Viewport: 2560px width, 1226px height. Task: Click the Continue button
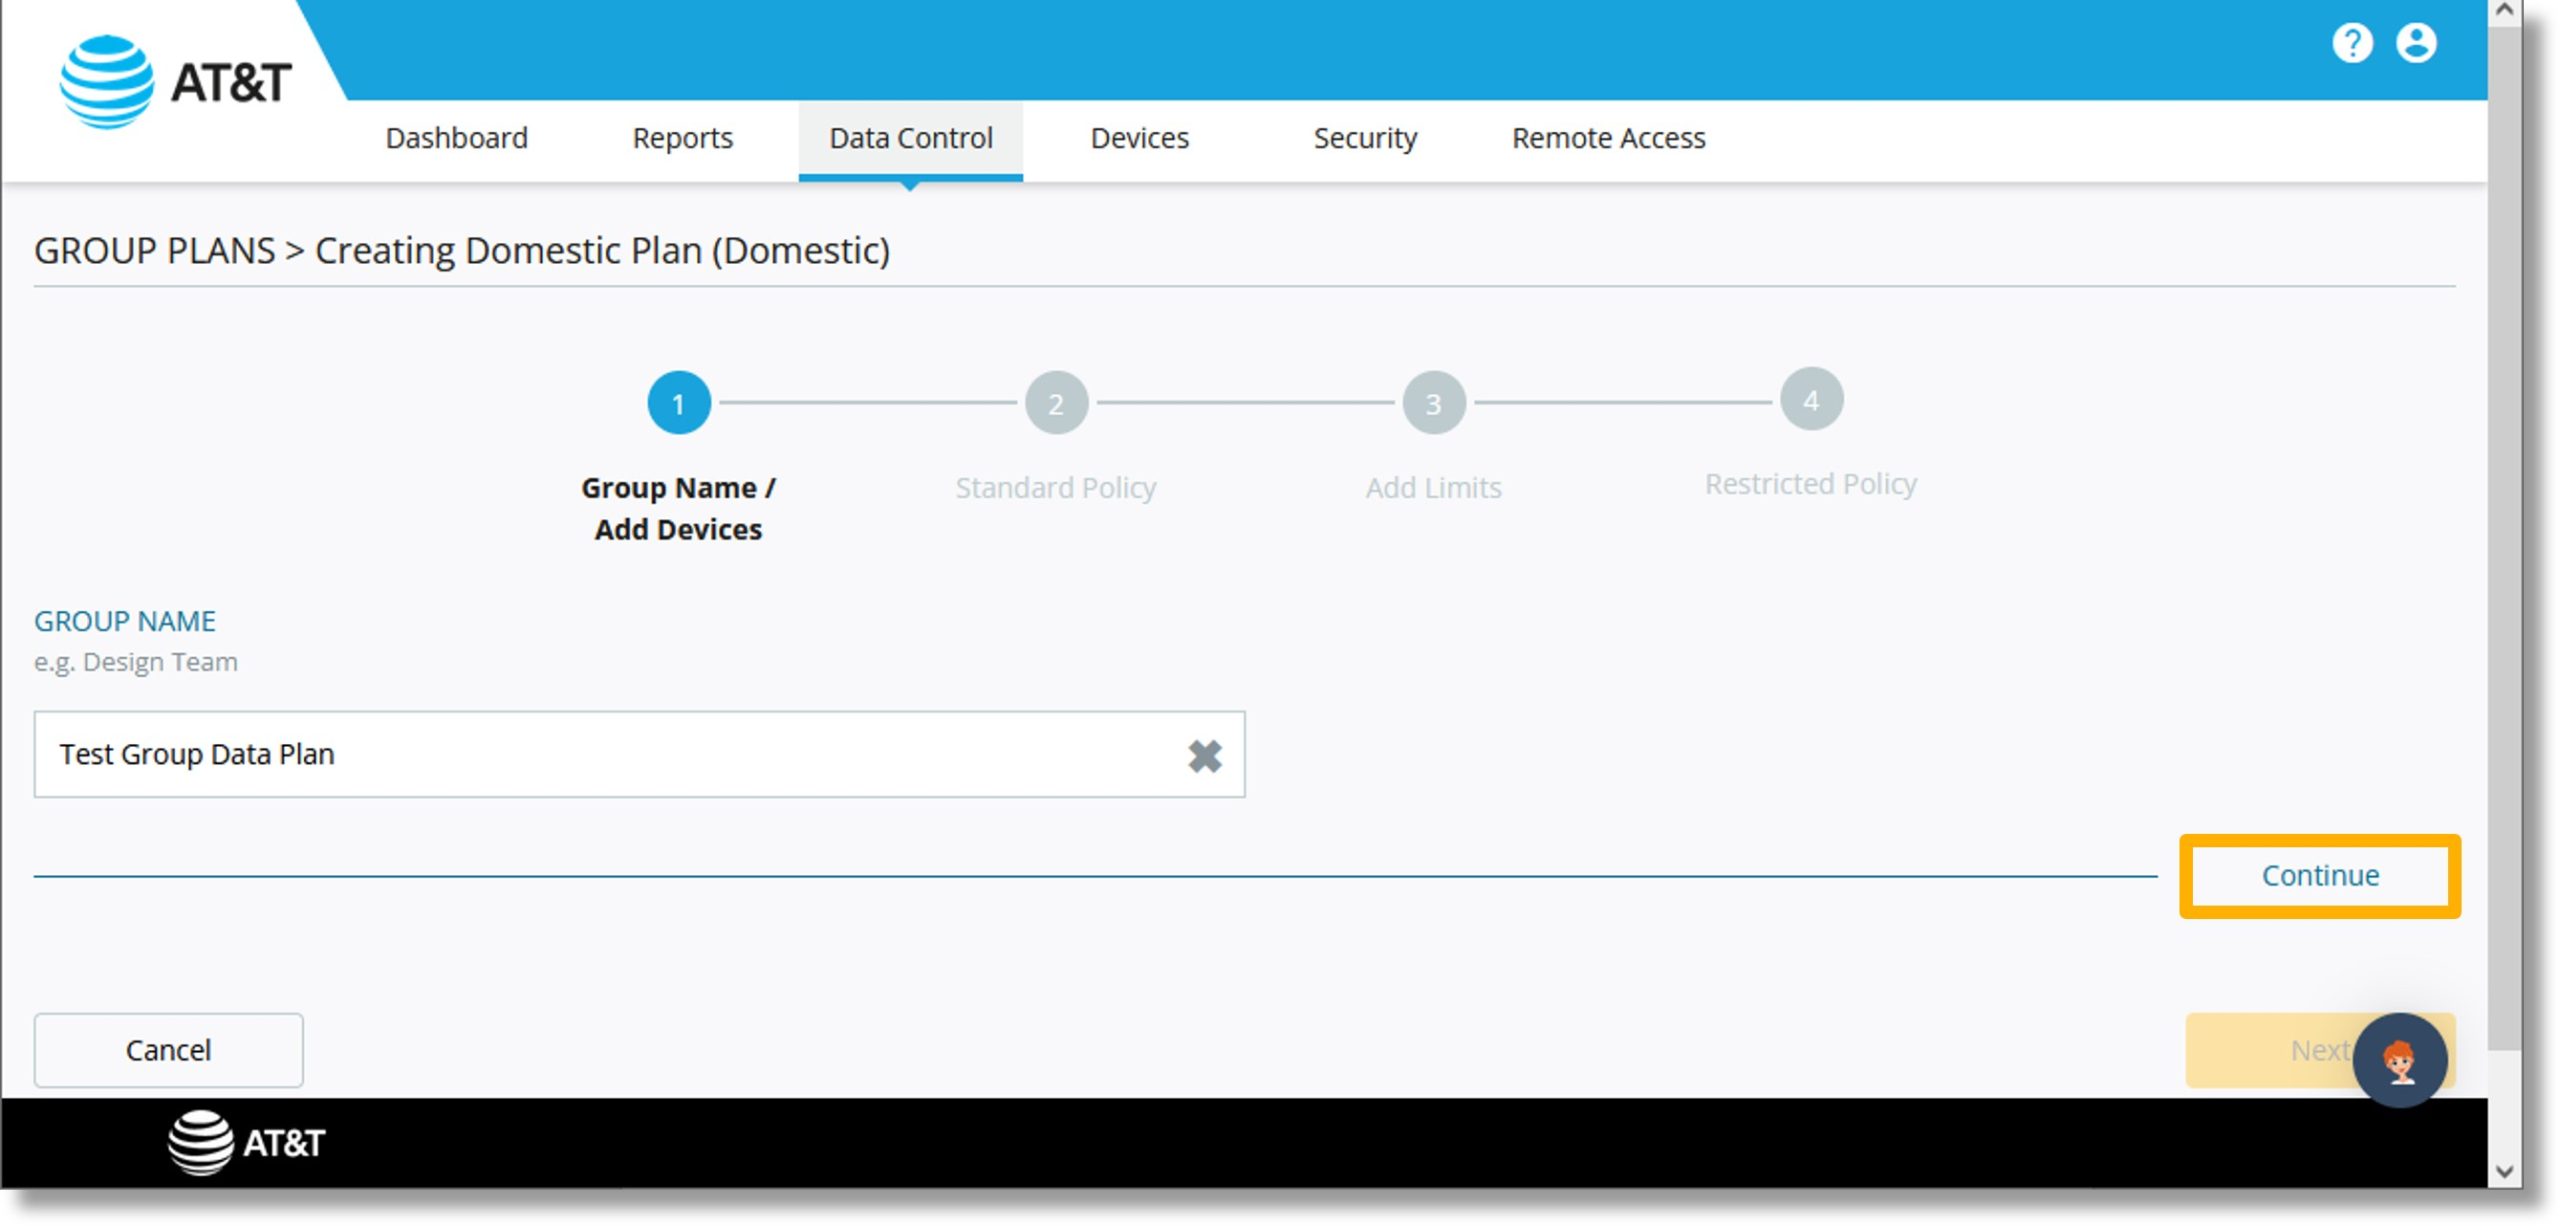click(x=2318, y=873)
